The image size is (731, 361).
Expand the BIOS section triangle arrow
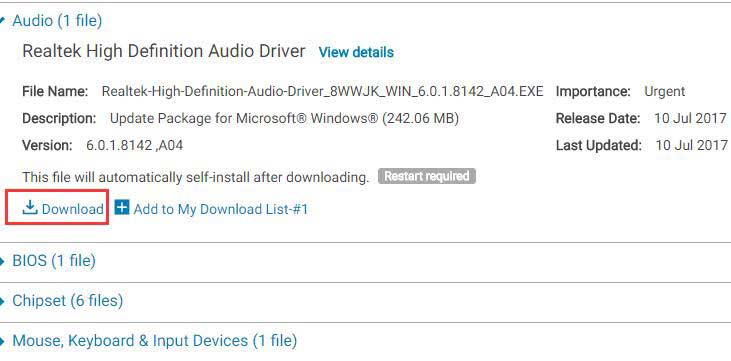click(x=2, y=261)
